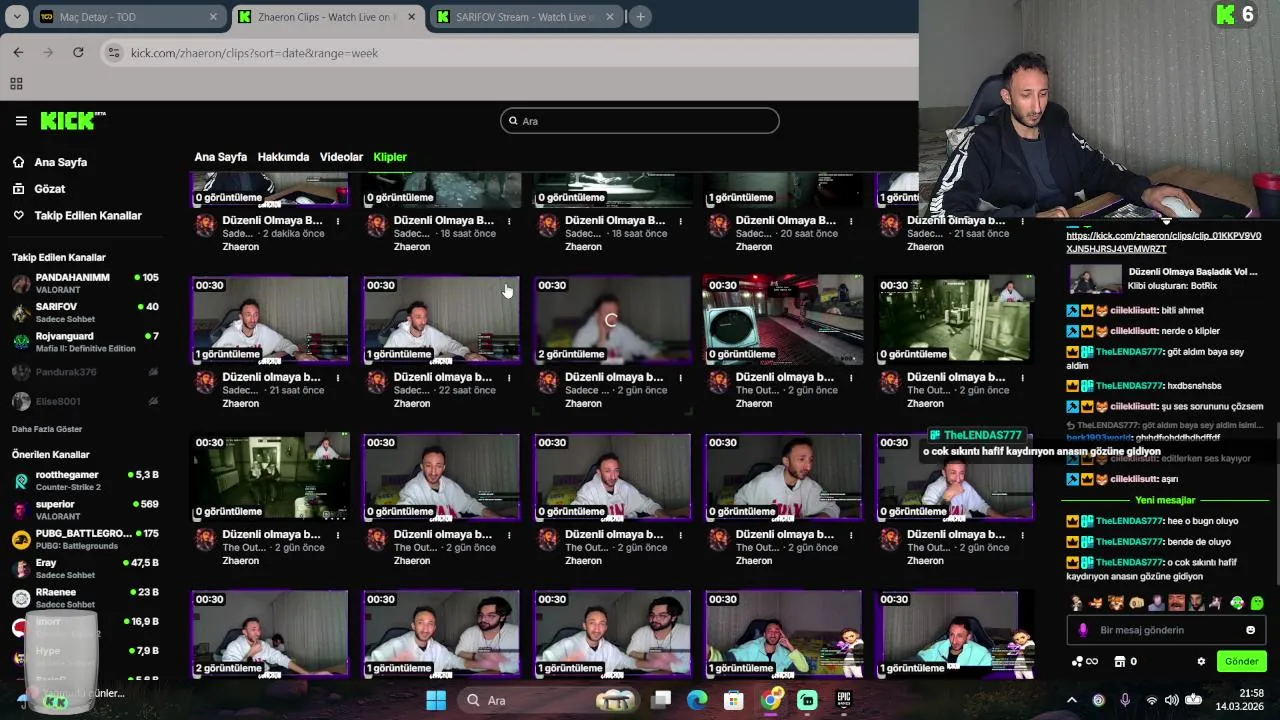Screen dimensions: 1280x720
Task: Select the Klipler channel tab
Action: pyautogui.click(x=390, y=157)
